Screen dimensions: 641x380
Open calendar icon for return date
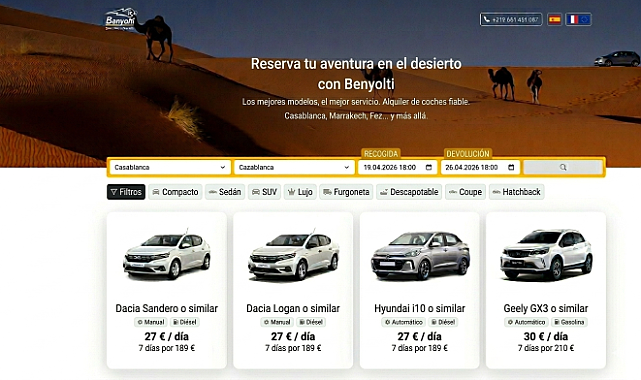[x=511, y=167]
